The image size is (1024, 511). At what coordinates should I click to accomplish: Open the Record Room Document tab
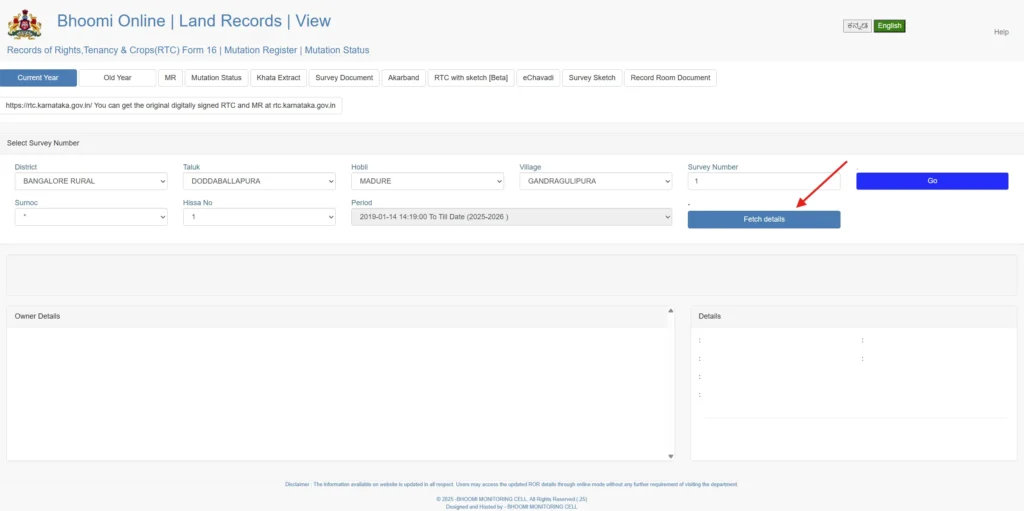670,78
